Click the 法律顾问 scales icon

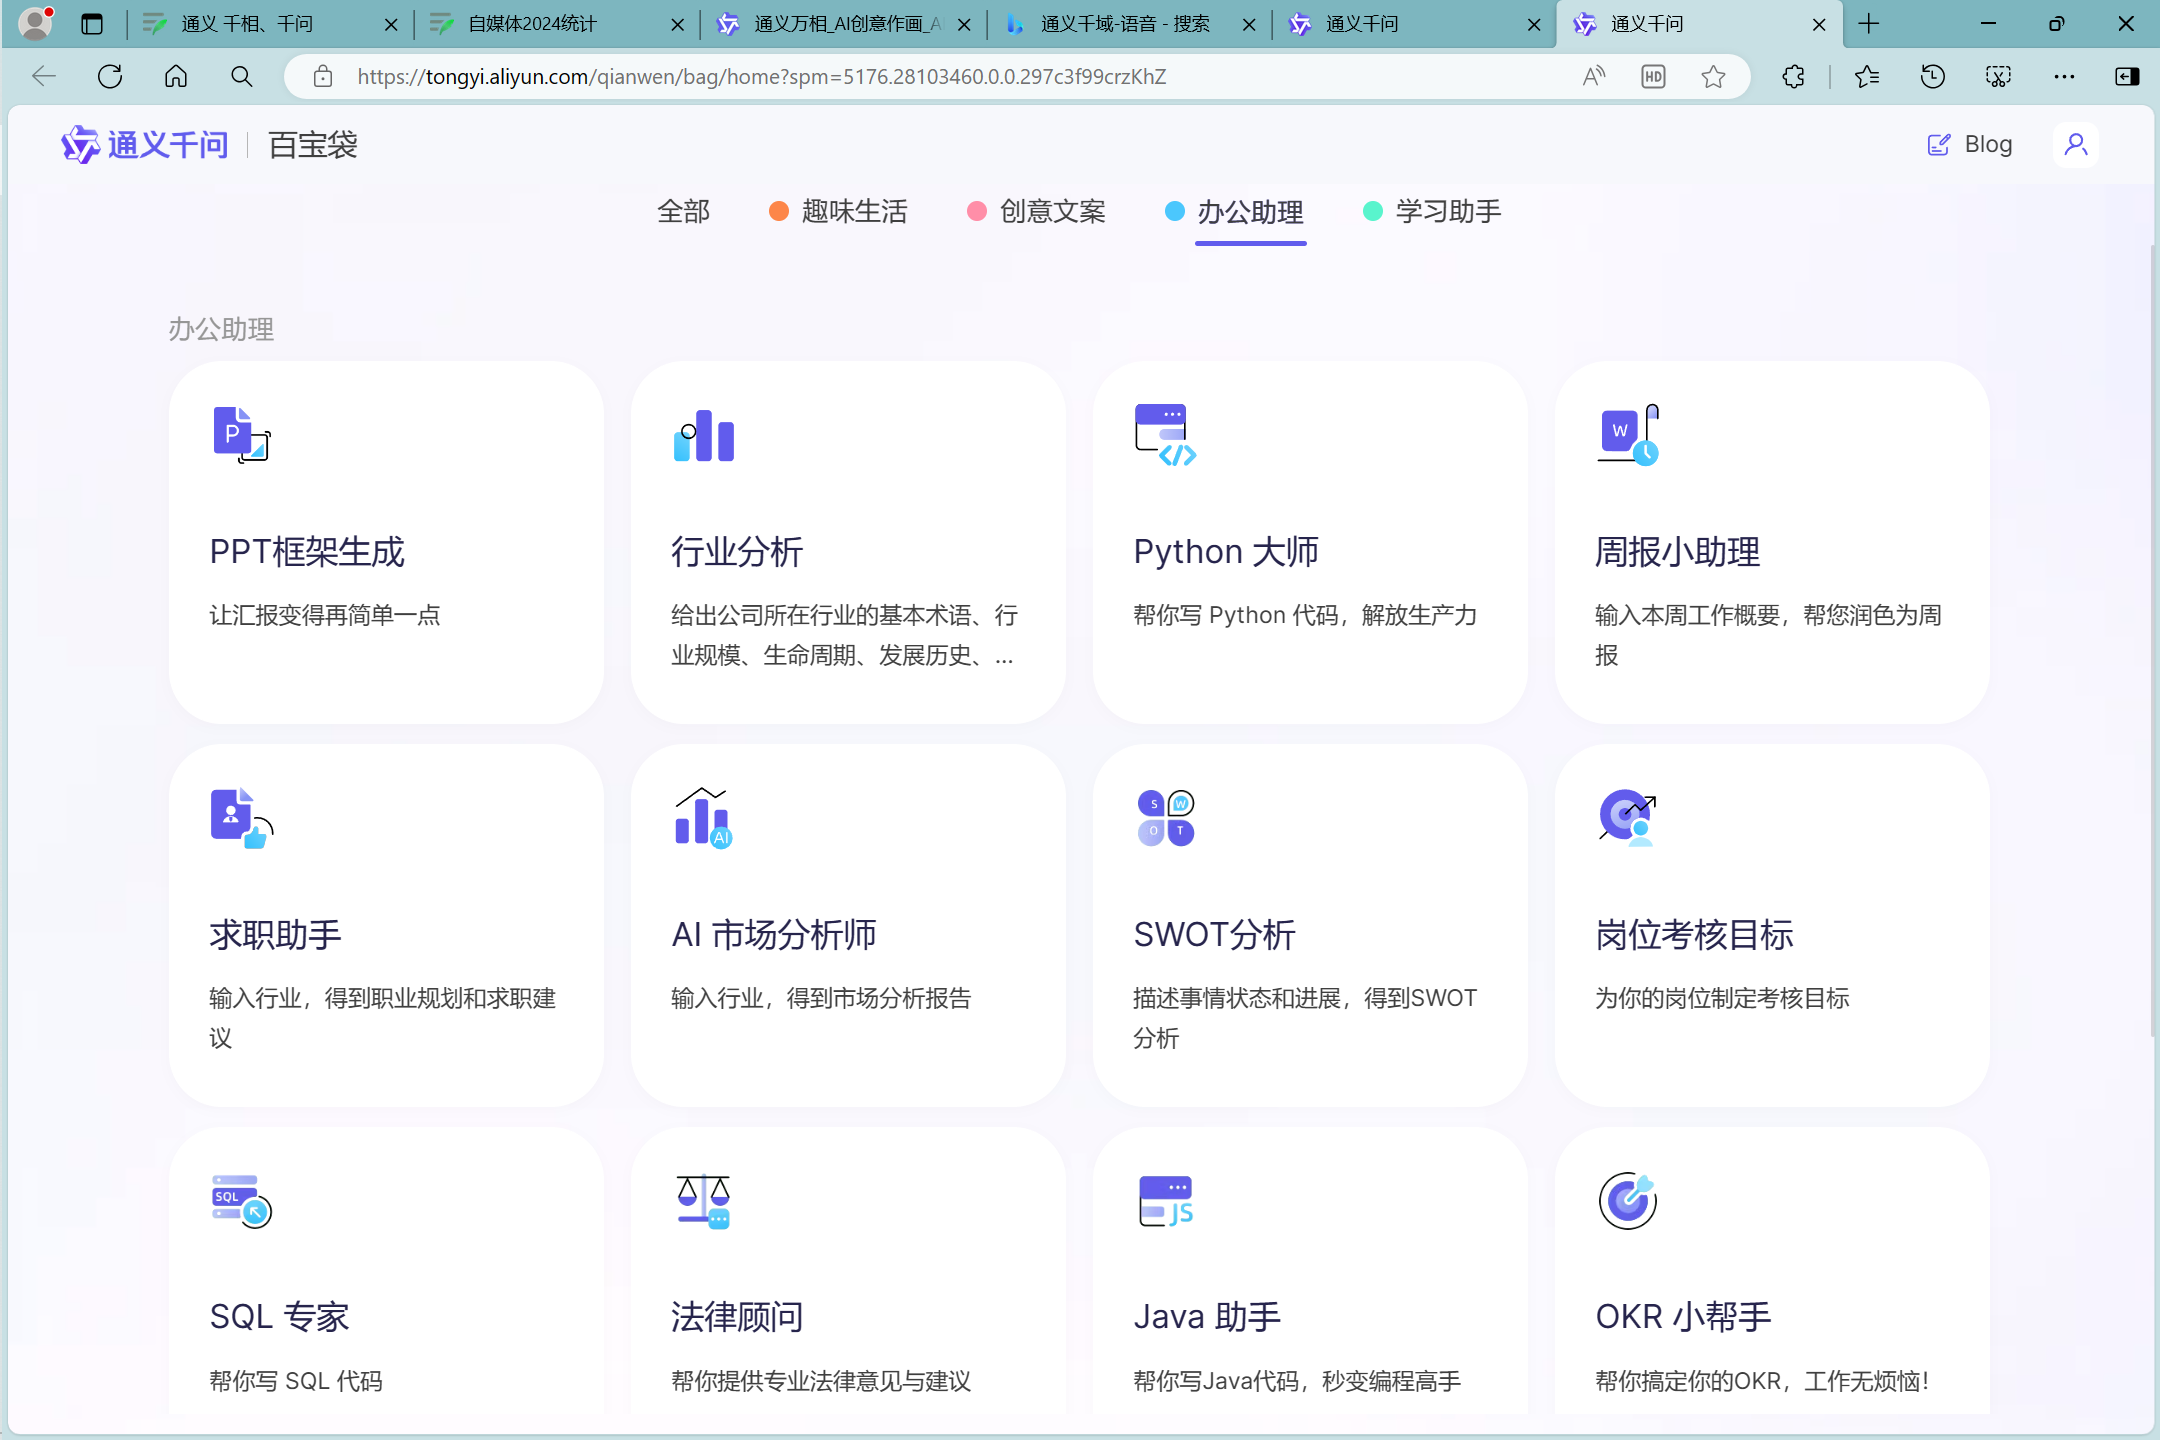(704, 1201)
